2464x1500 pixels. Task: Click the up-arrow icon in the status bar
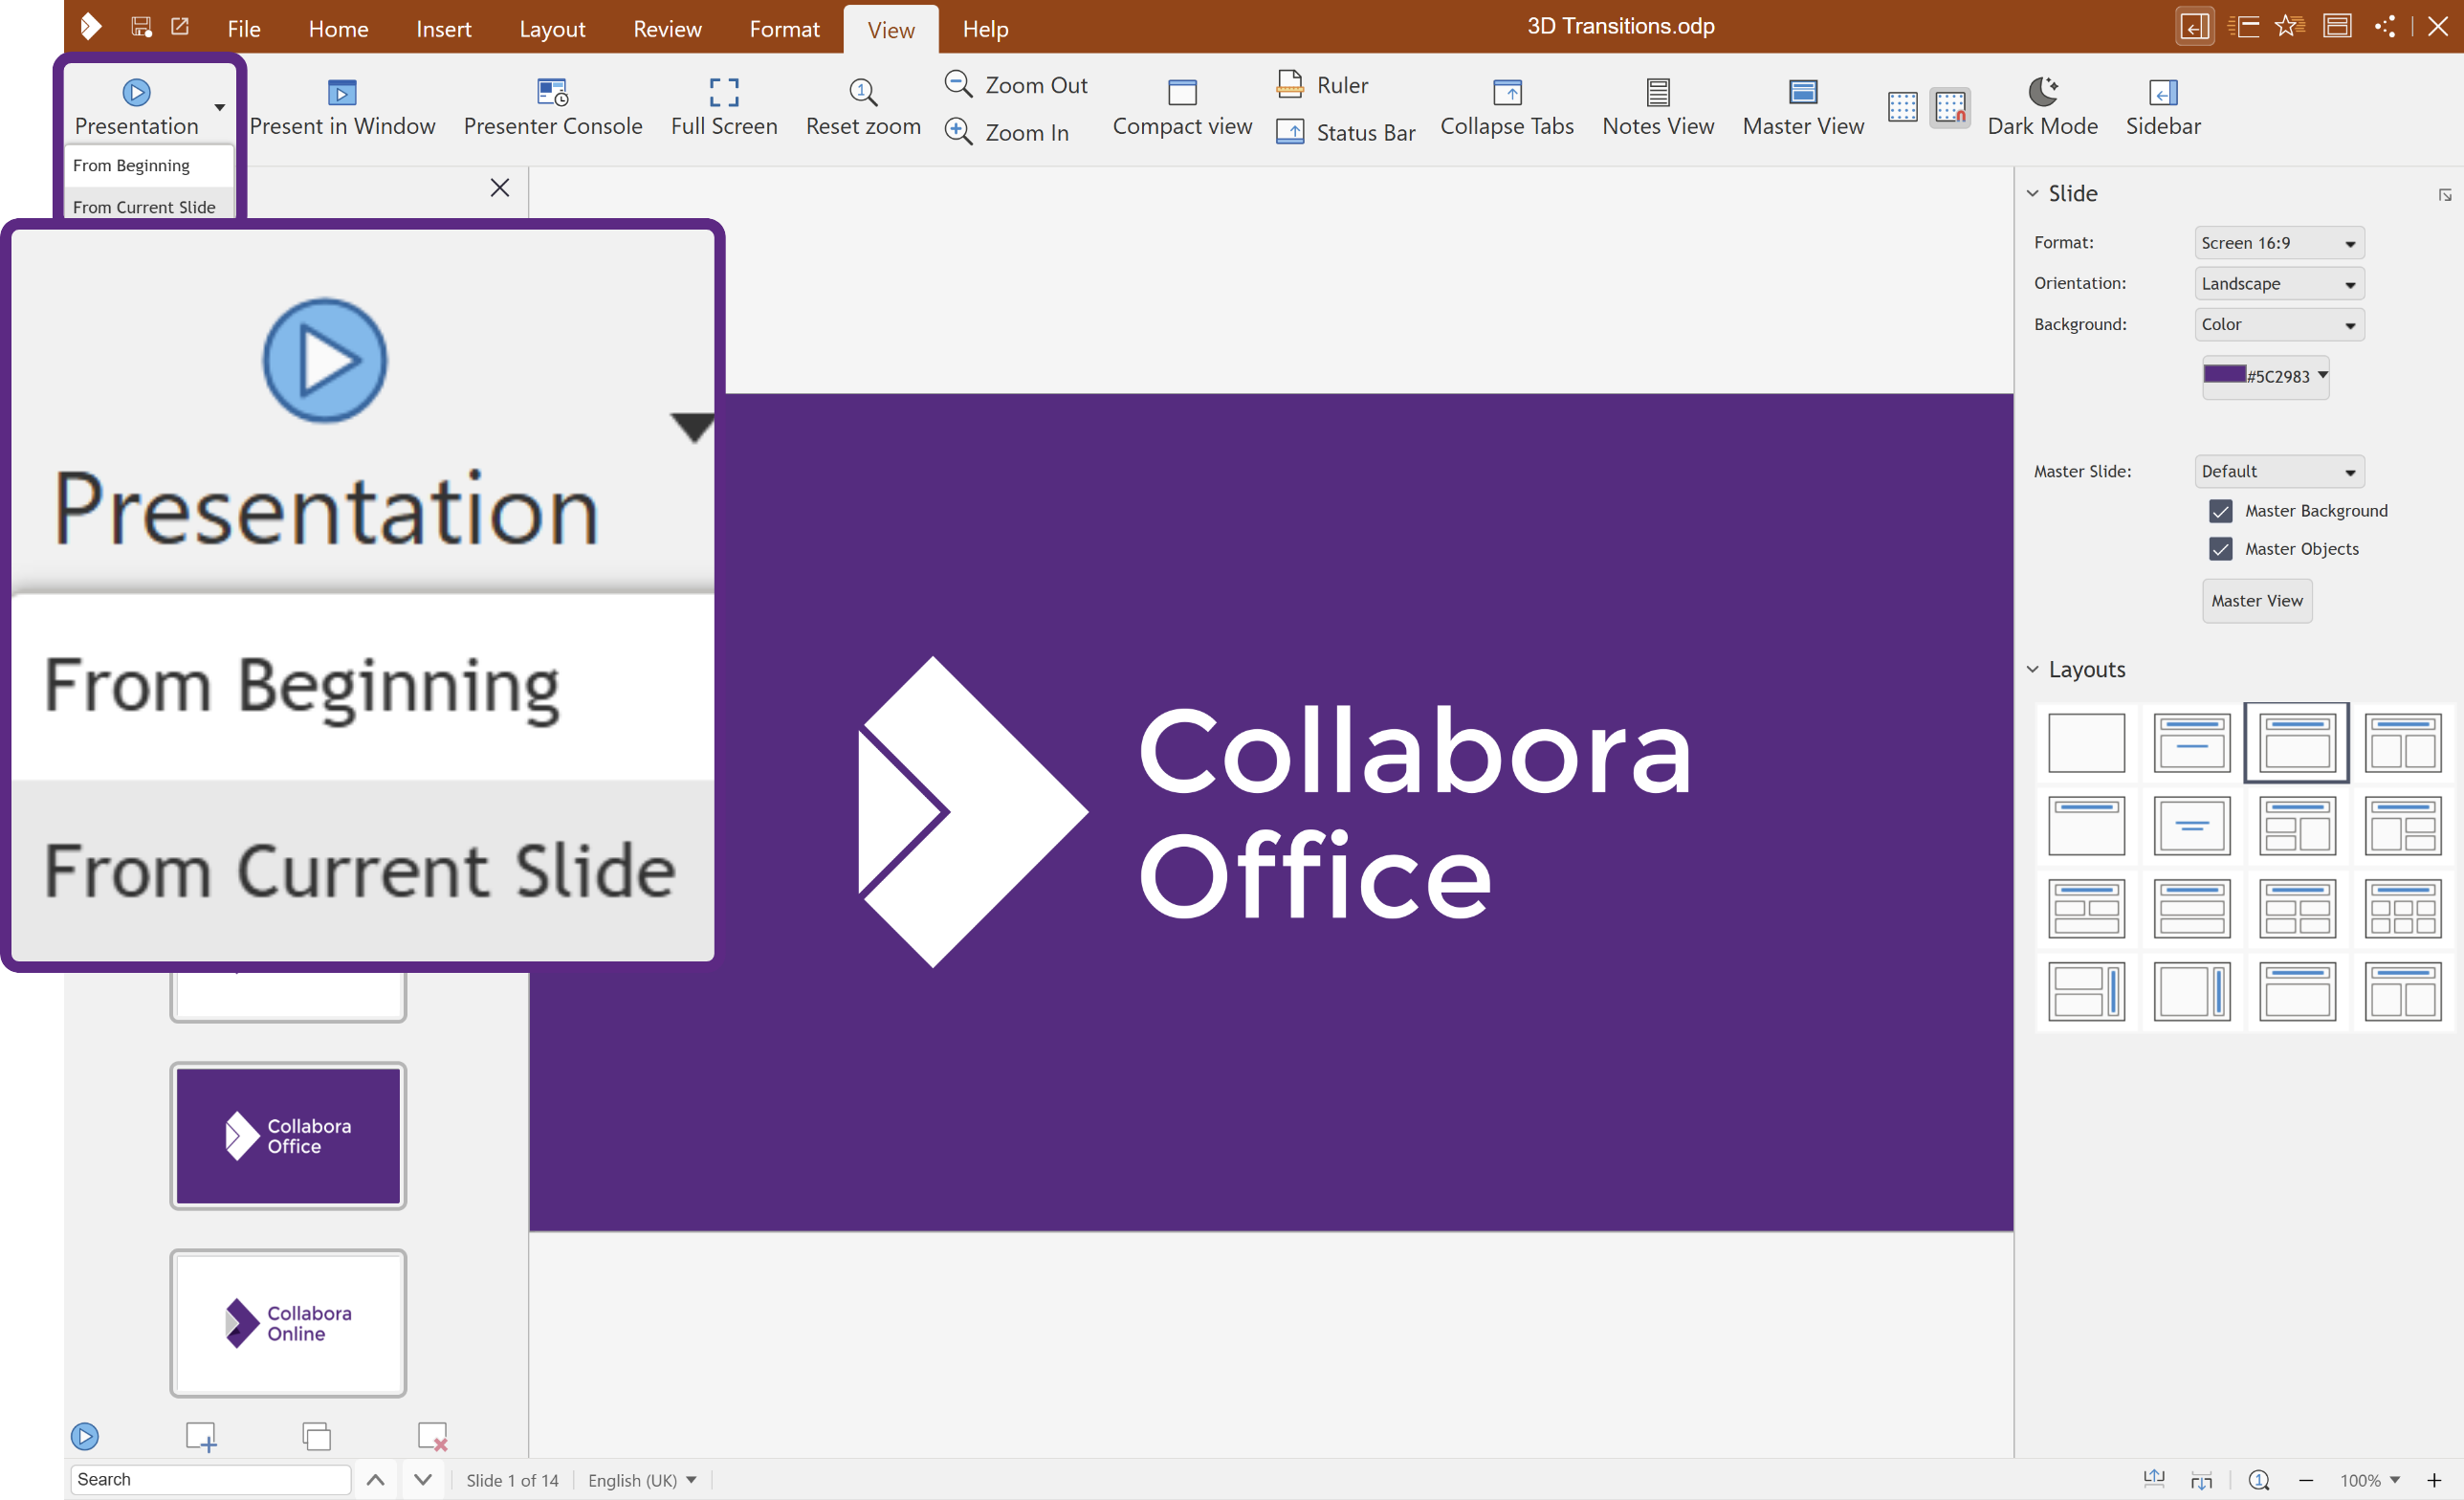tap(2154, 1479)
